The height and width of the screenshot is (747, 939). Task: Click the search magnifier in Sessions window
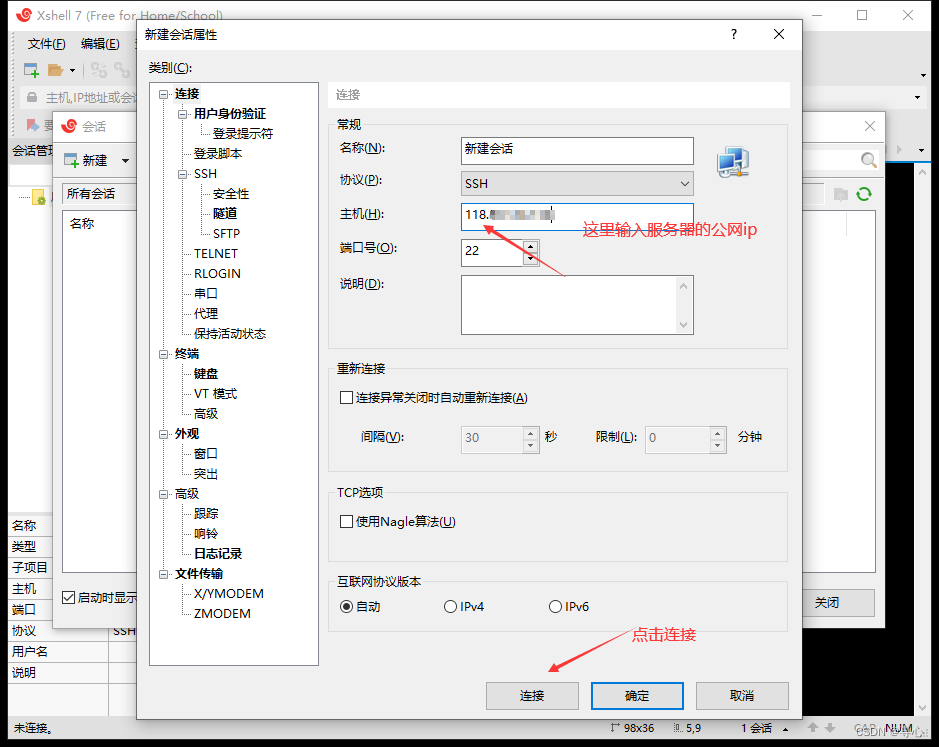[868, 159]
